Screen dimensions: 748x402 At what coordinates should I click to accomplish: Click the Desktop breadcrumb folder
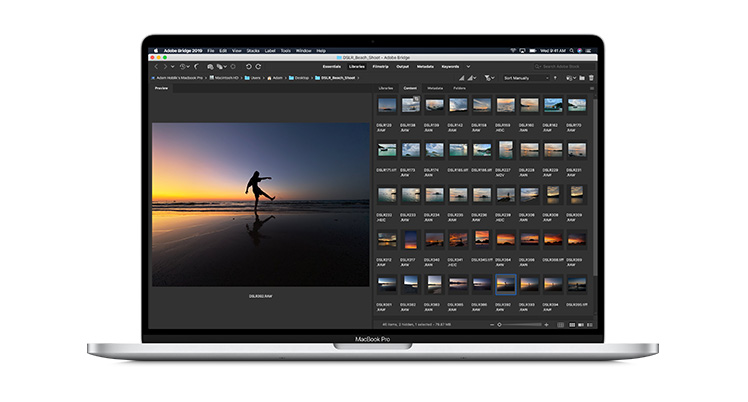pyautogui.click(x=299, y=78)
